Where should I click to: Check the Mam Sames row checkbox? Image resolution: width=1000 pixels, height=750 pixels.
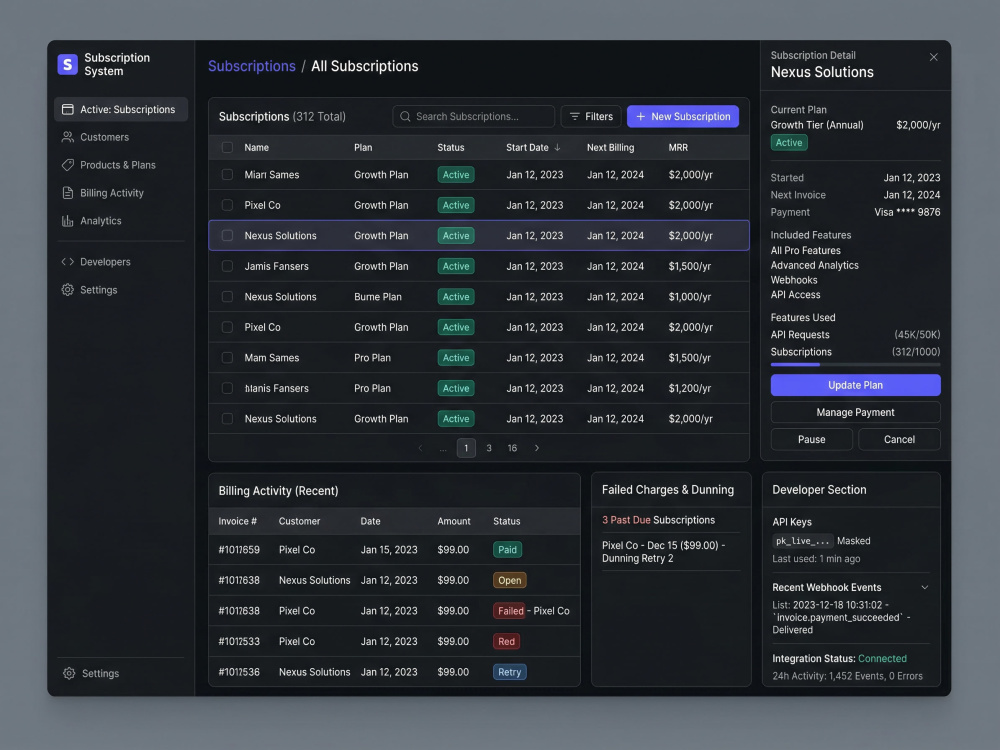click(x=227, y=358)
